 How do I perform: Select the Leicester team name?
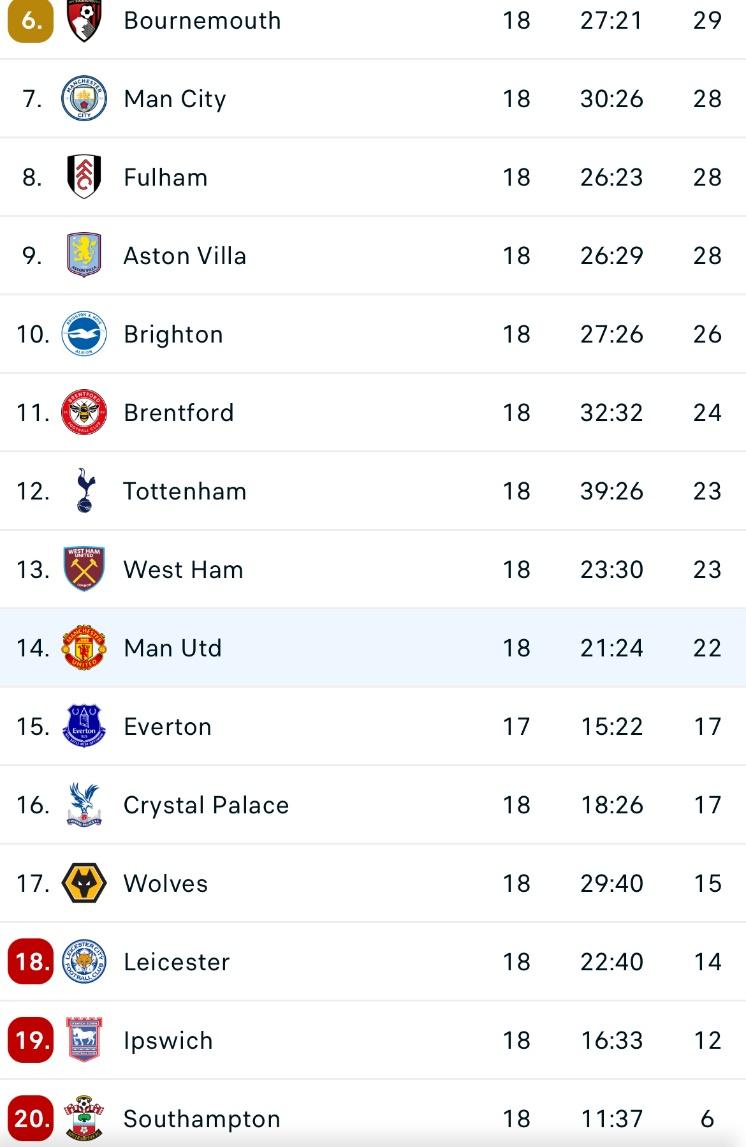click(x=176, y=961)
